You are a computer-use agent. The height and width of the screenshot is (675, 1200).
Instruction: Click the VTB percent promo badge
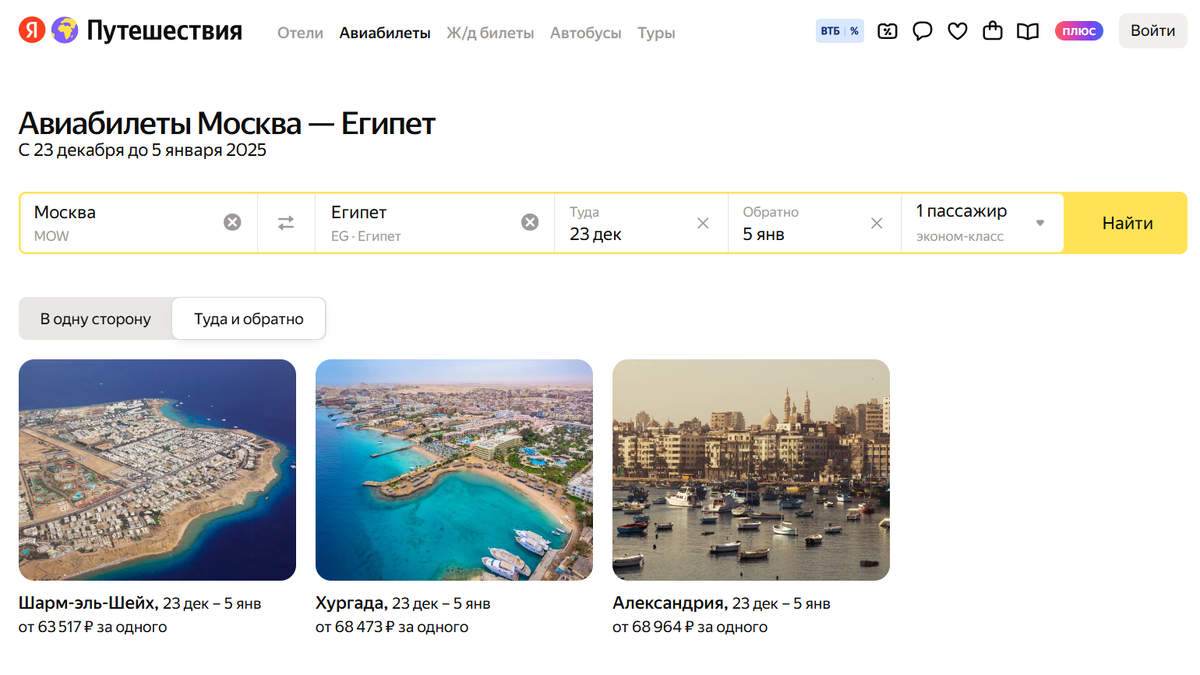pyautogui.click(x=840, y=31)
